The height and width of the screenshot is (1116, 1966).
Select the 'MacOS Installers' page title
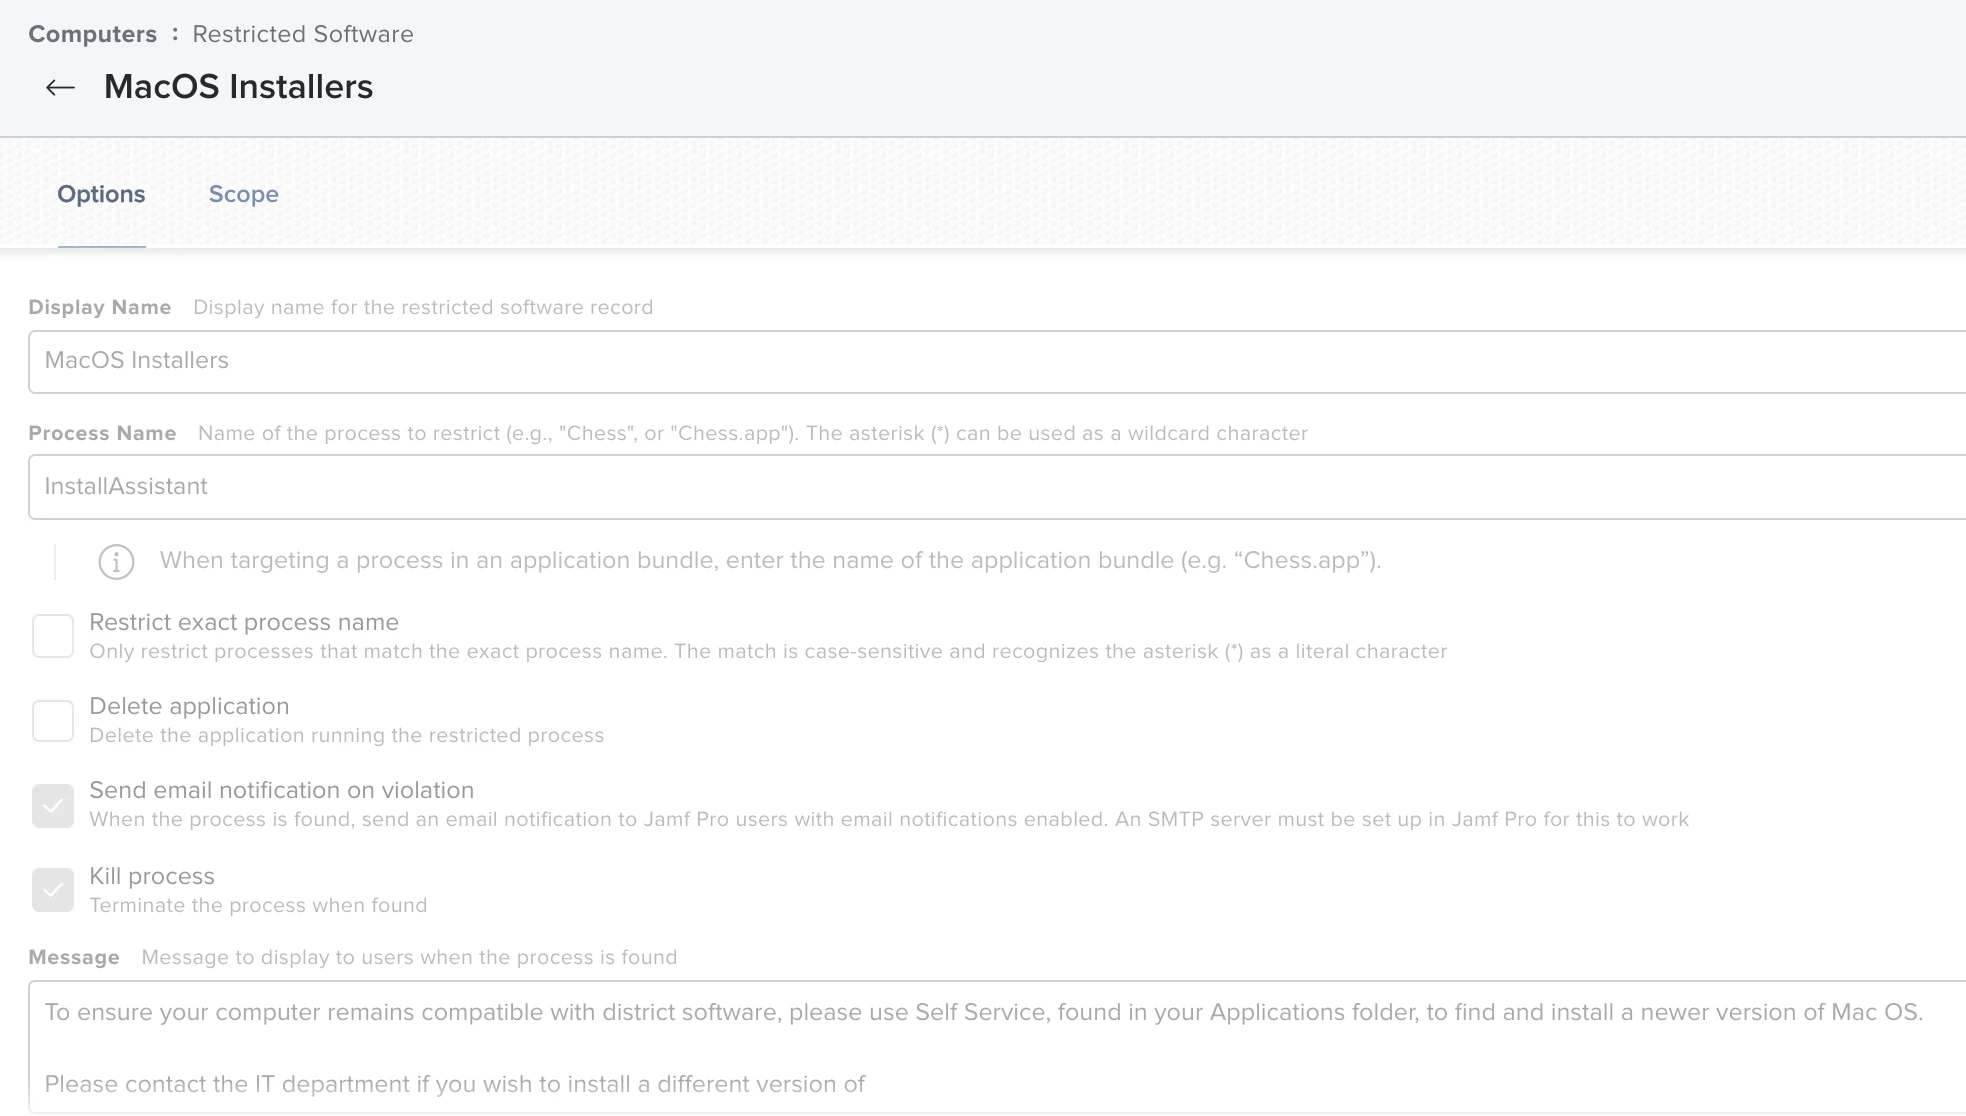[238, 87]
